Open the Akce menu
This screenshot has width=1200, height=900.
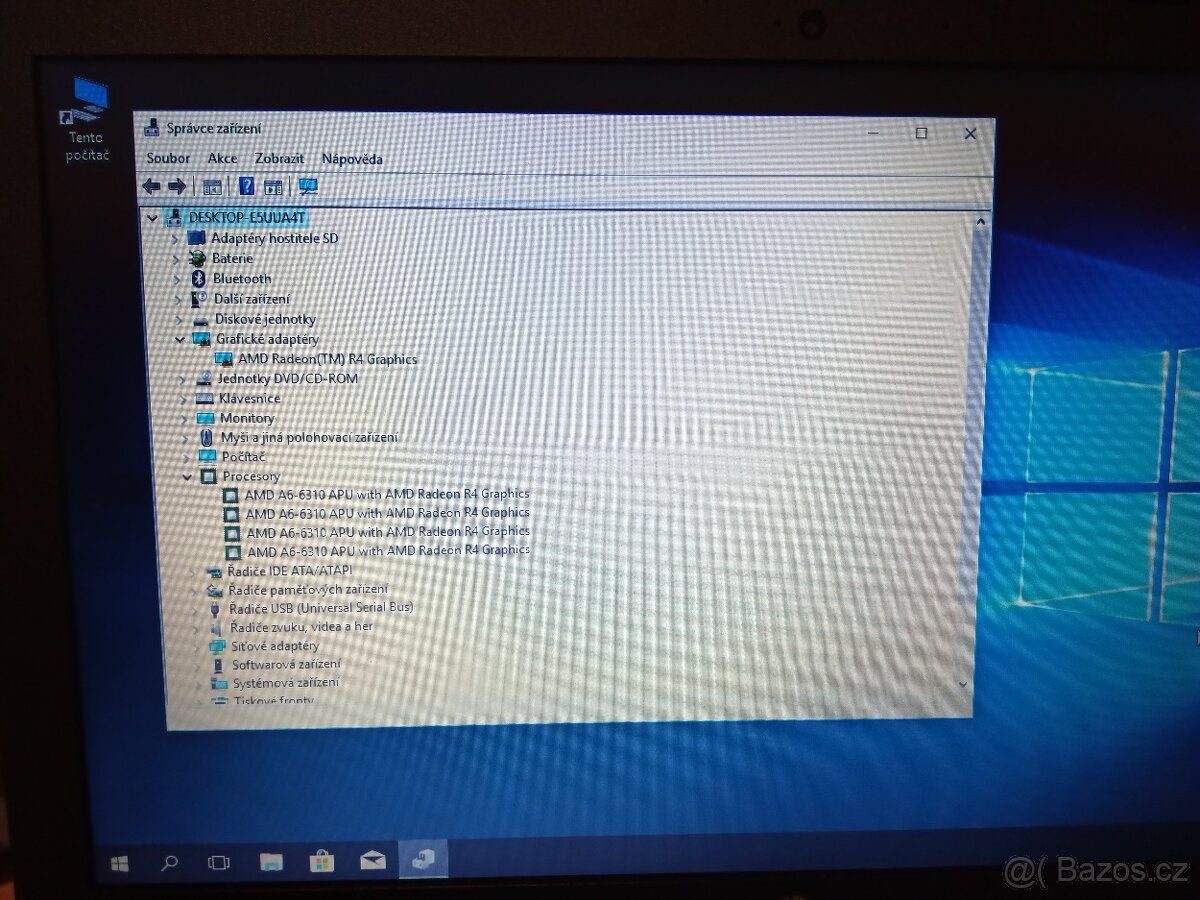point(222,158)
